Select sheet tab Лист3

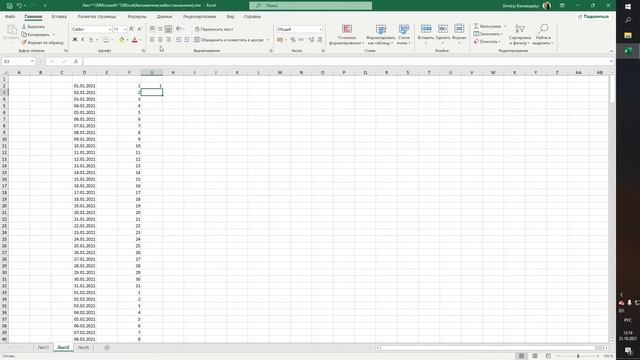click(x=83, y=348)
